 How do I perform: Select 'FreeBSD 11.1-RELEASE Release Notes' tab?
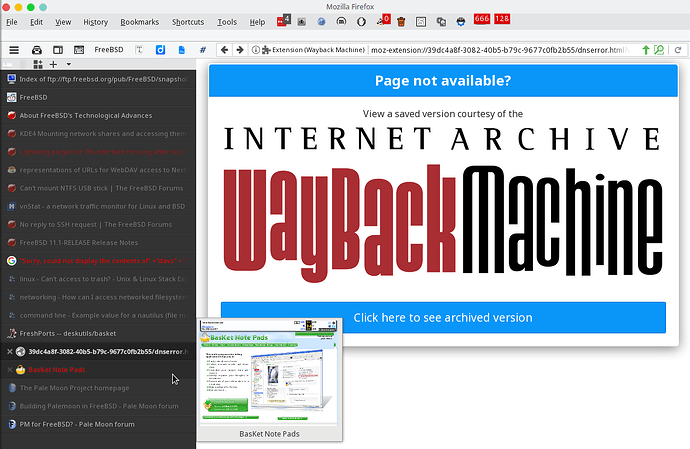[x=98, y=243]
